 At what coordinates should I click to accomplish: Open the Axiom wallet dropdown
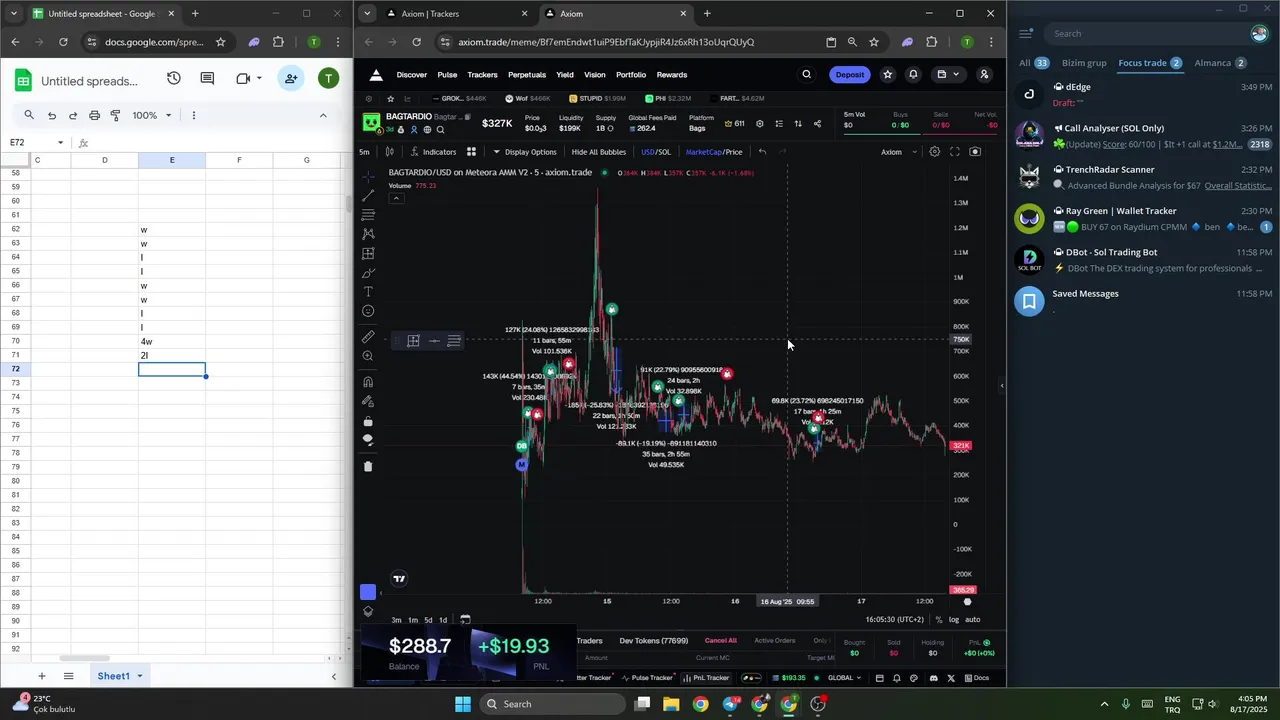tap(948, 75)
